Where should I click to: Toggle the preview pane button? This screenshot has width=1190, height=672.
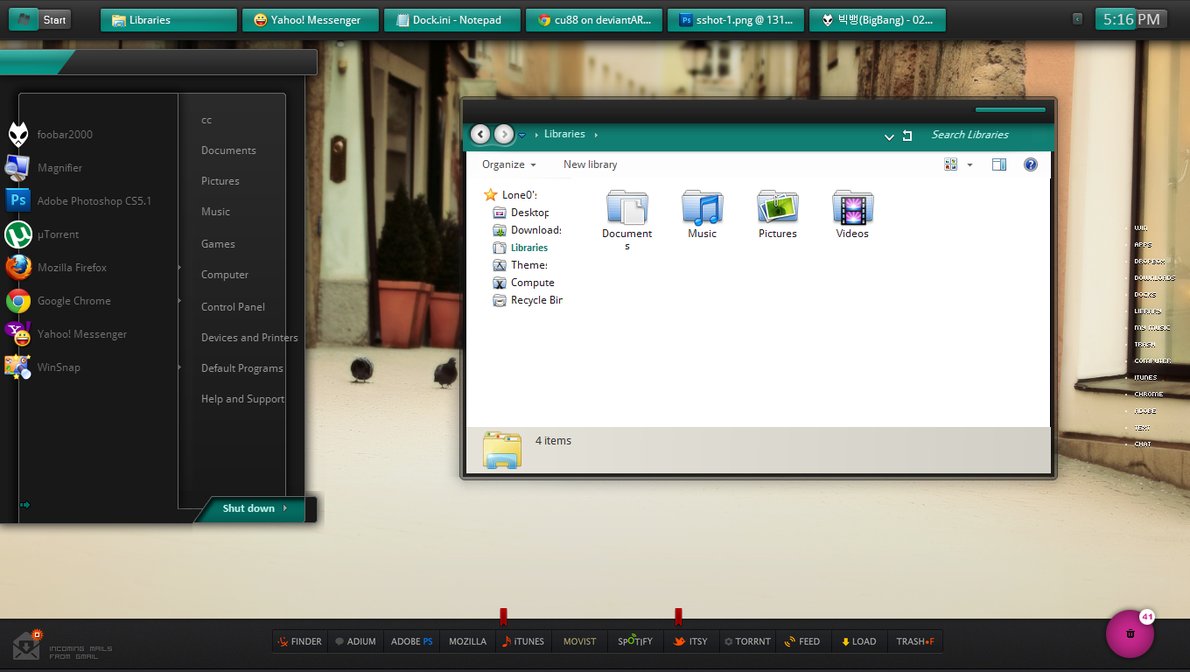pyautogui.click(x=998, y=165)
